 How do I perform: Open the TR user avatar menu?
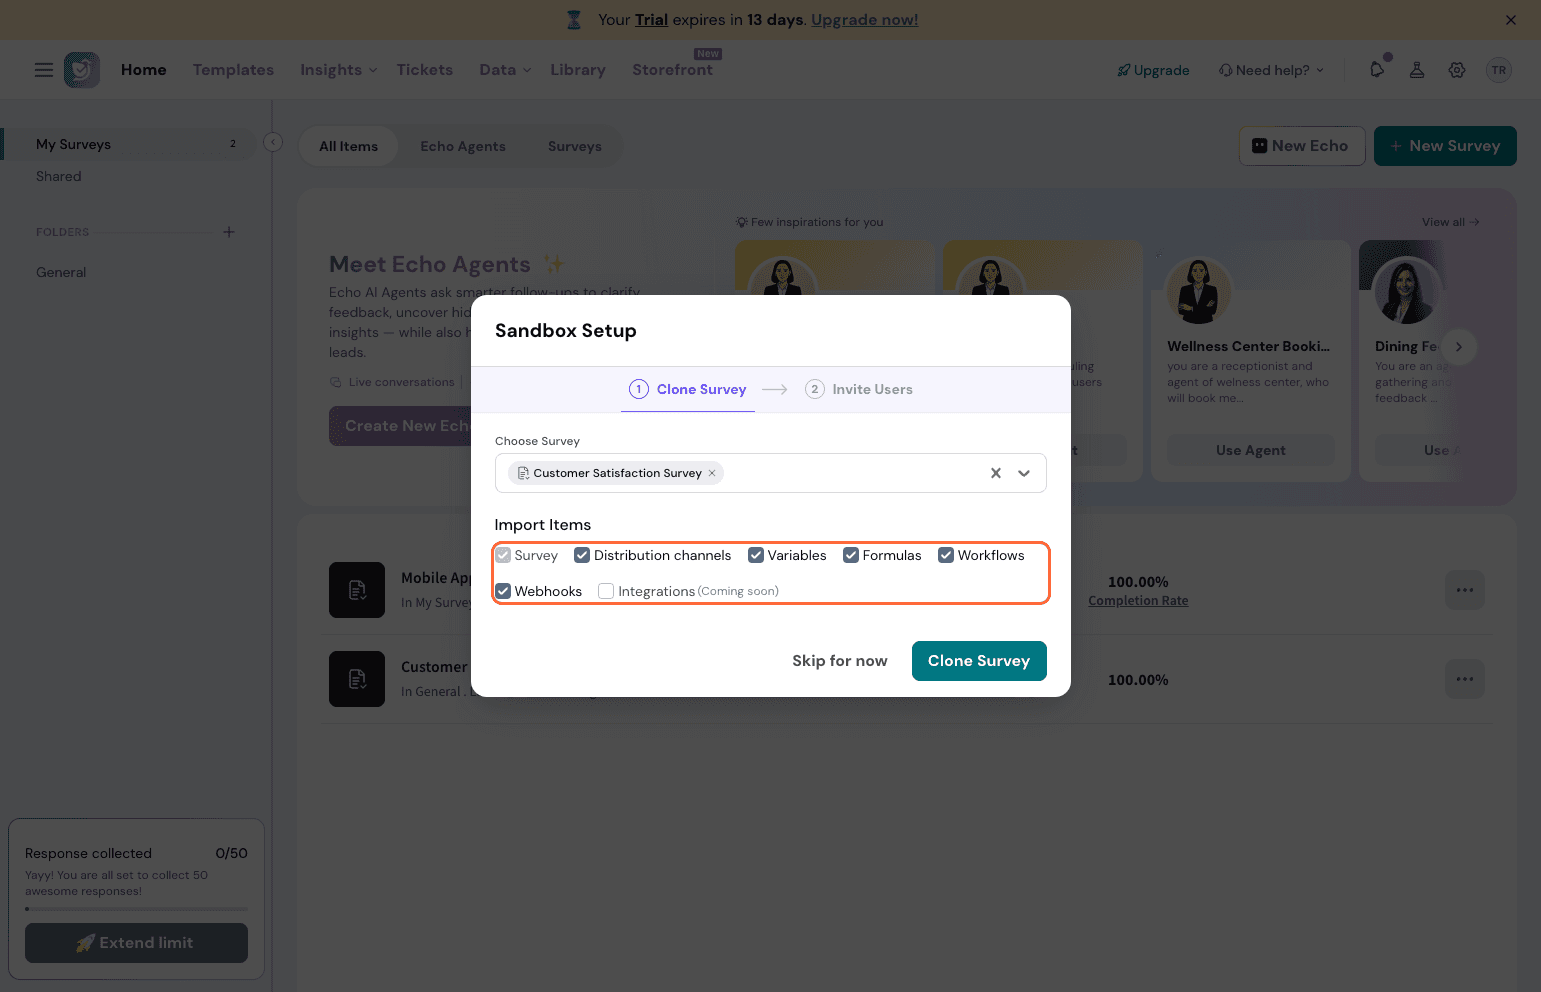(1498, 70)
